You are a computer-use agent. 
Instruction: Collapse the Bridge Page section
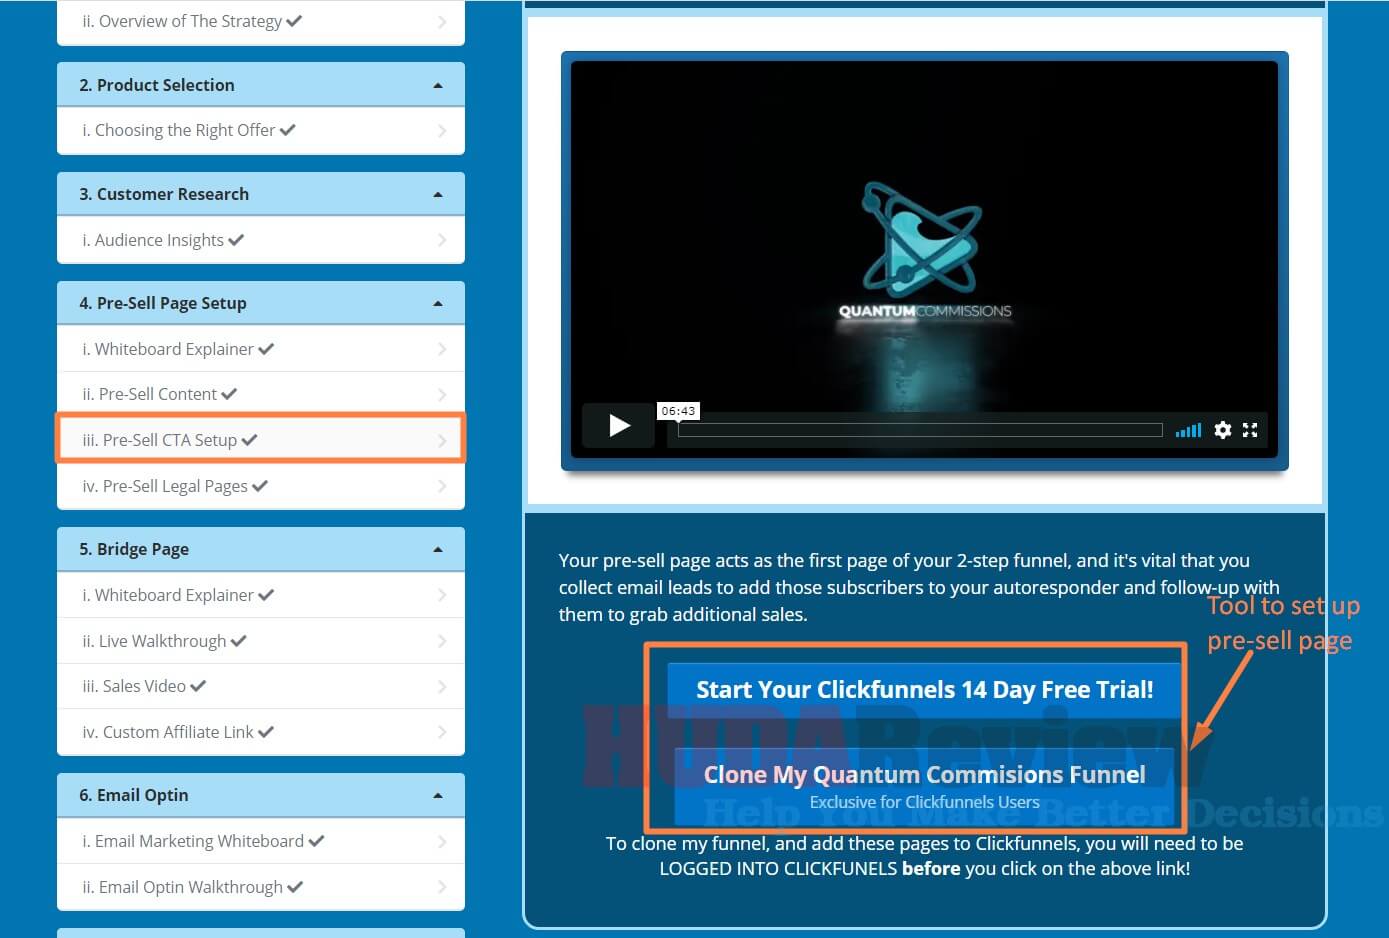(x=438, y=549)
